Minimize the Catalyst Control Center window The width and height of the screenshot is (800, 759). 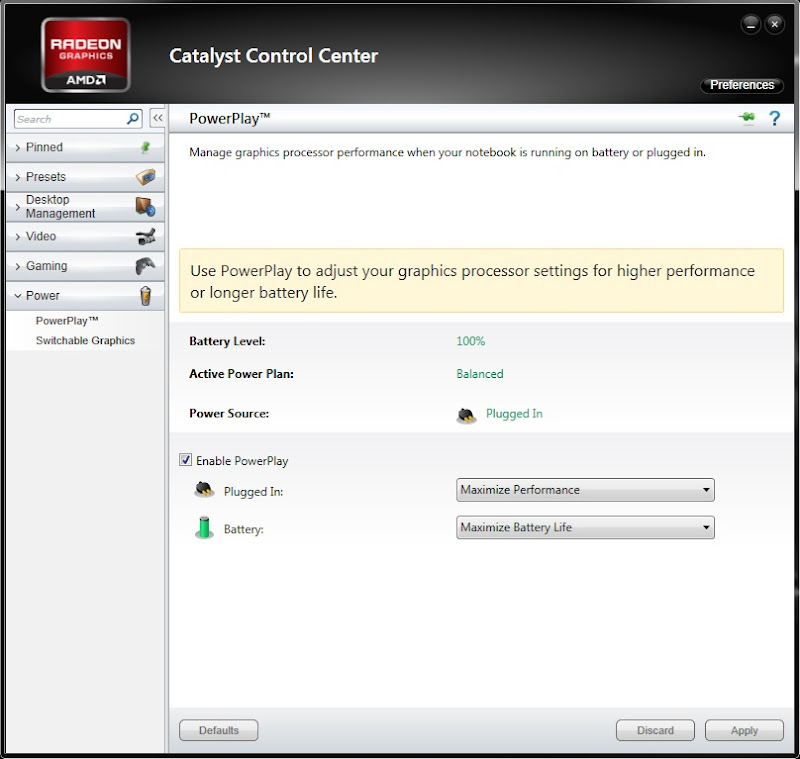click(751, 24)
